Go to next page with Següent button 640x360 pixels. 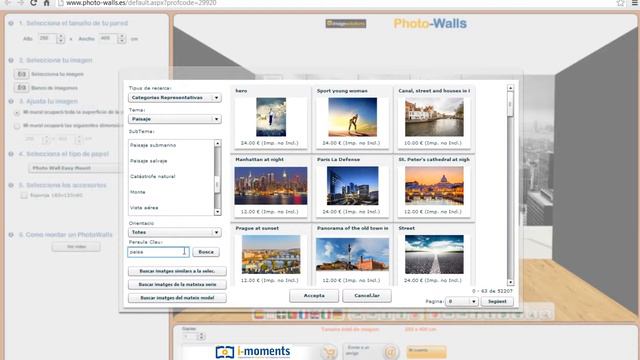[x=497, y=301]
